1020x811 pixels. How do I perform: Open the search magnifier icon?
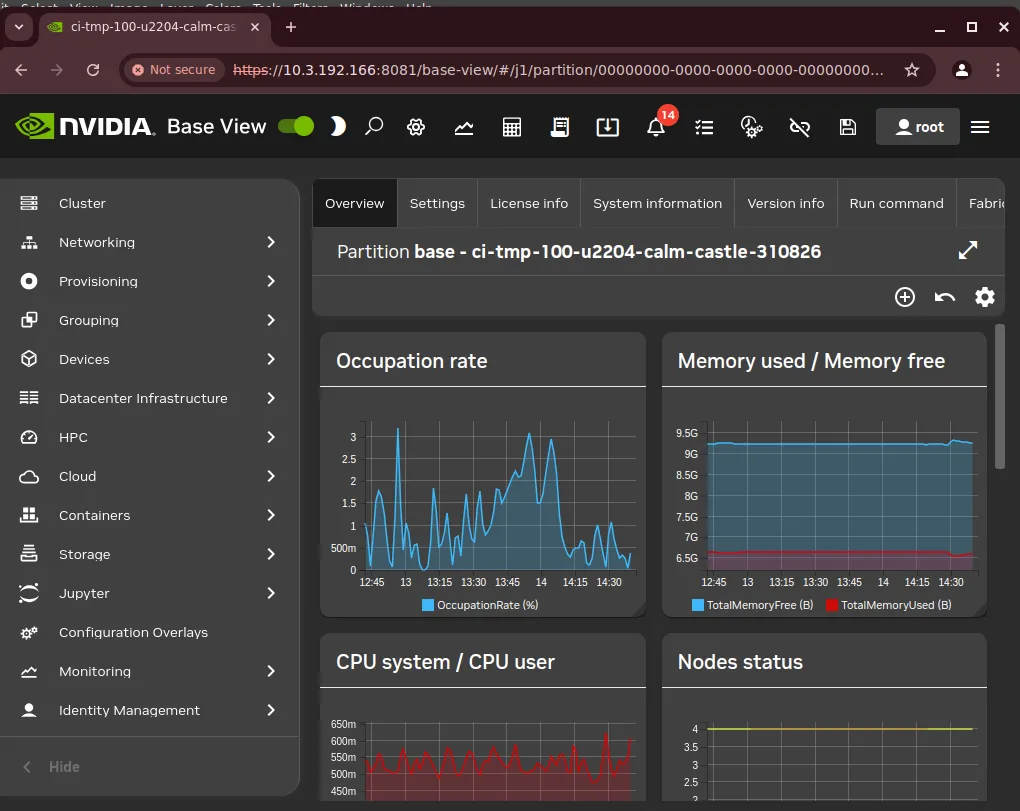(x=374, y=126)
